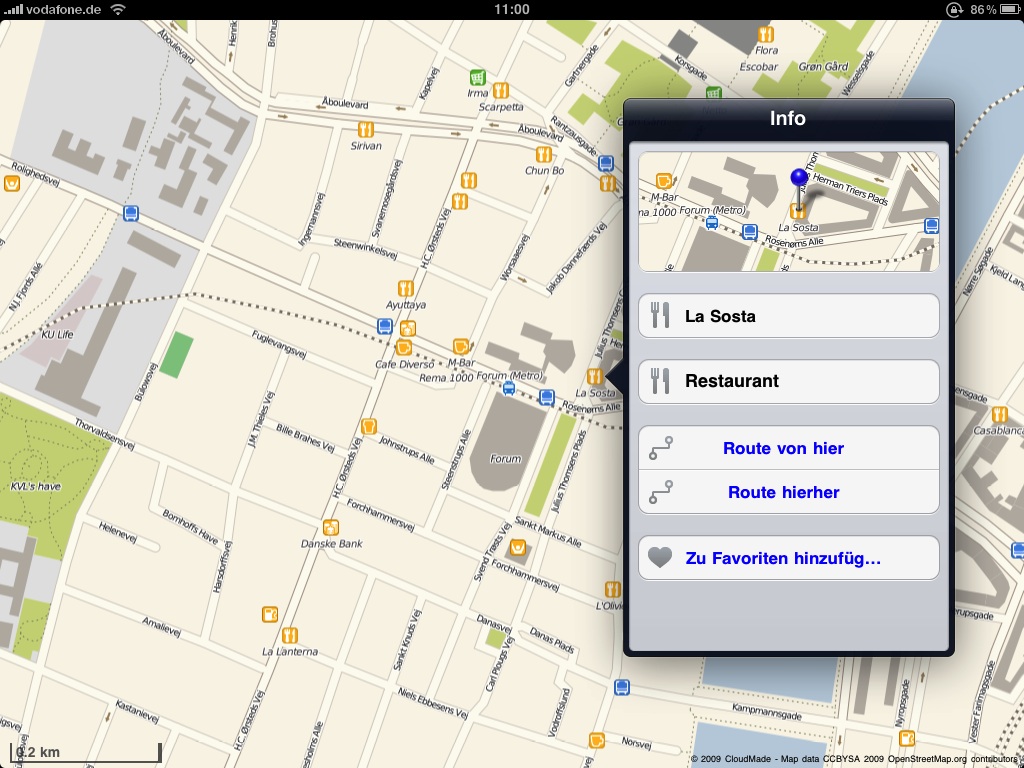Select the Danske Bank marker icon

pyautogui.click(x=331, y=527)
